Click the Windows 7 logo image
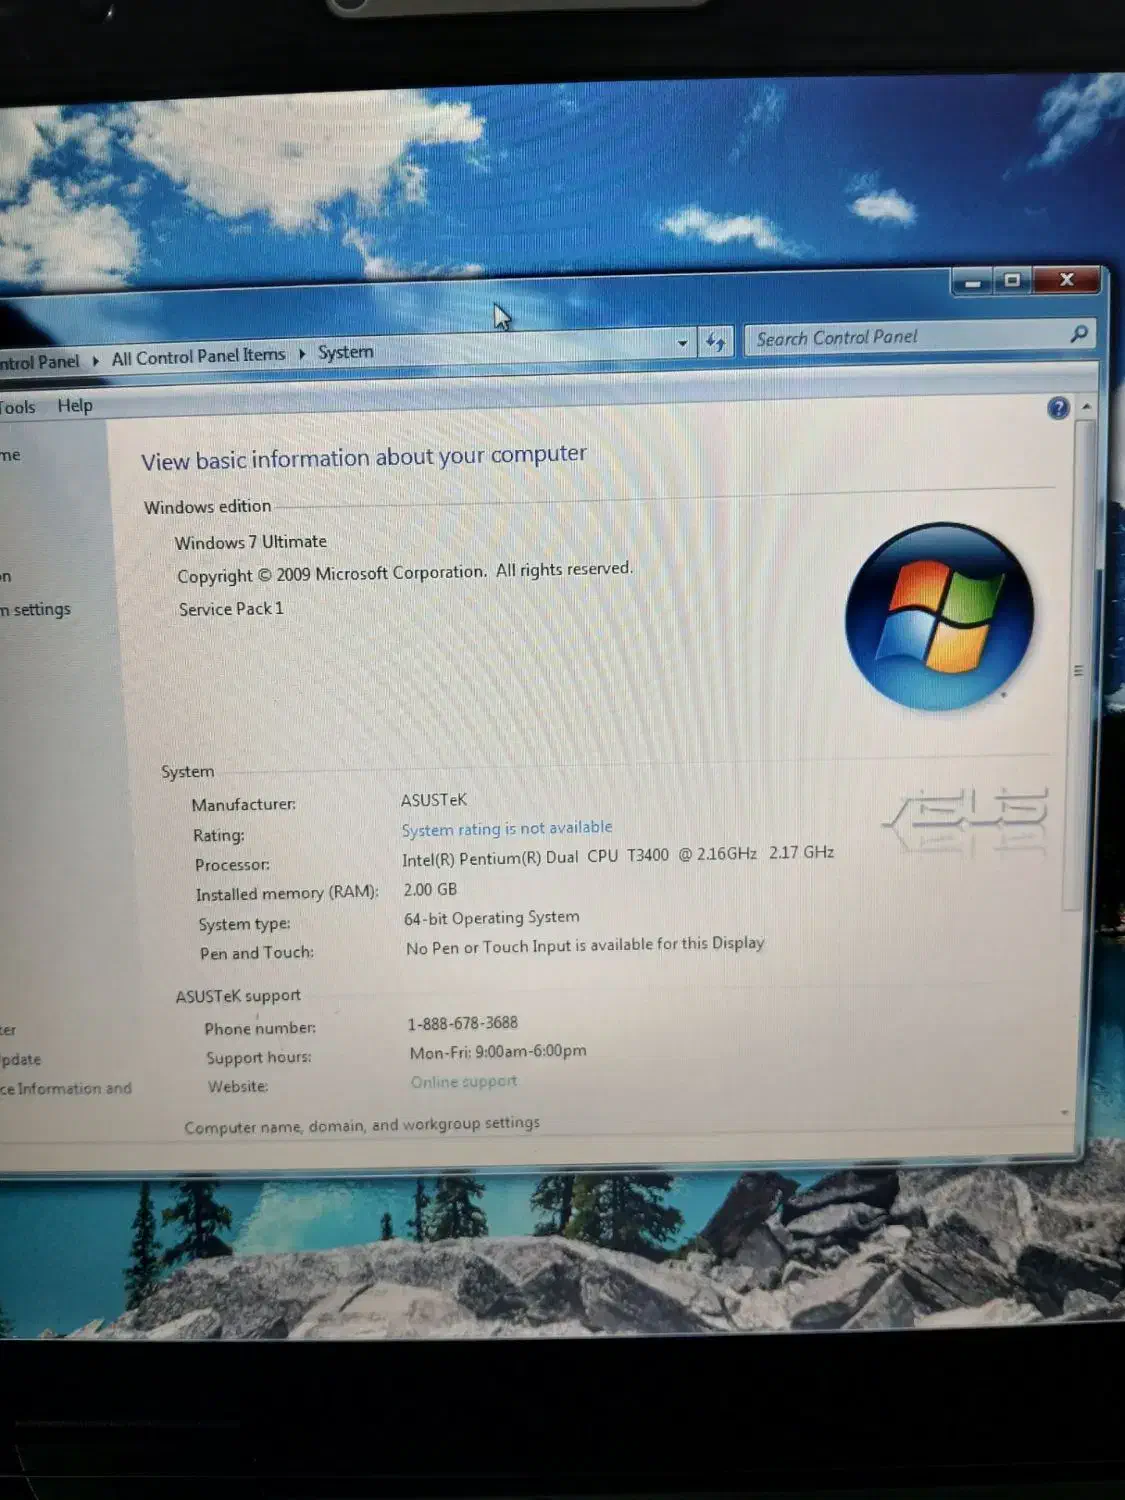Viewport: 1125px width, 1500px height. (939, 616)
